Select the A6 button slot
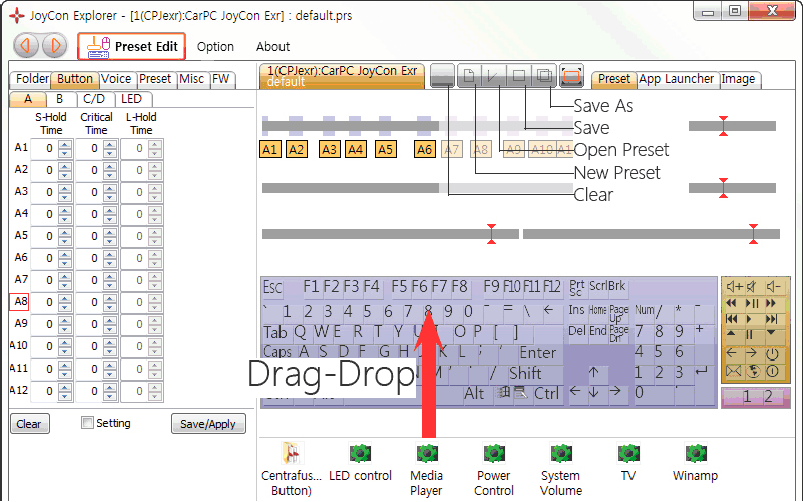 pos(425,150)
